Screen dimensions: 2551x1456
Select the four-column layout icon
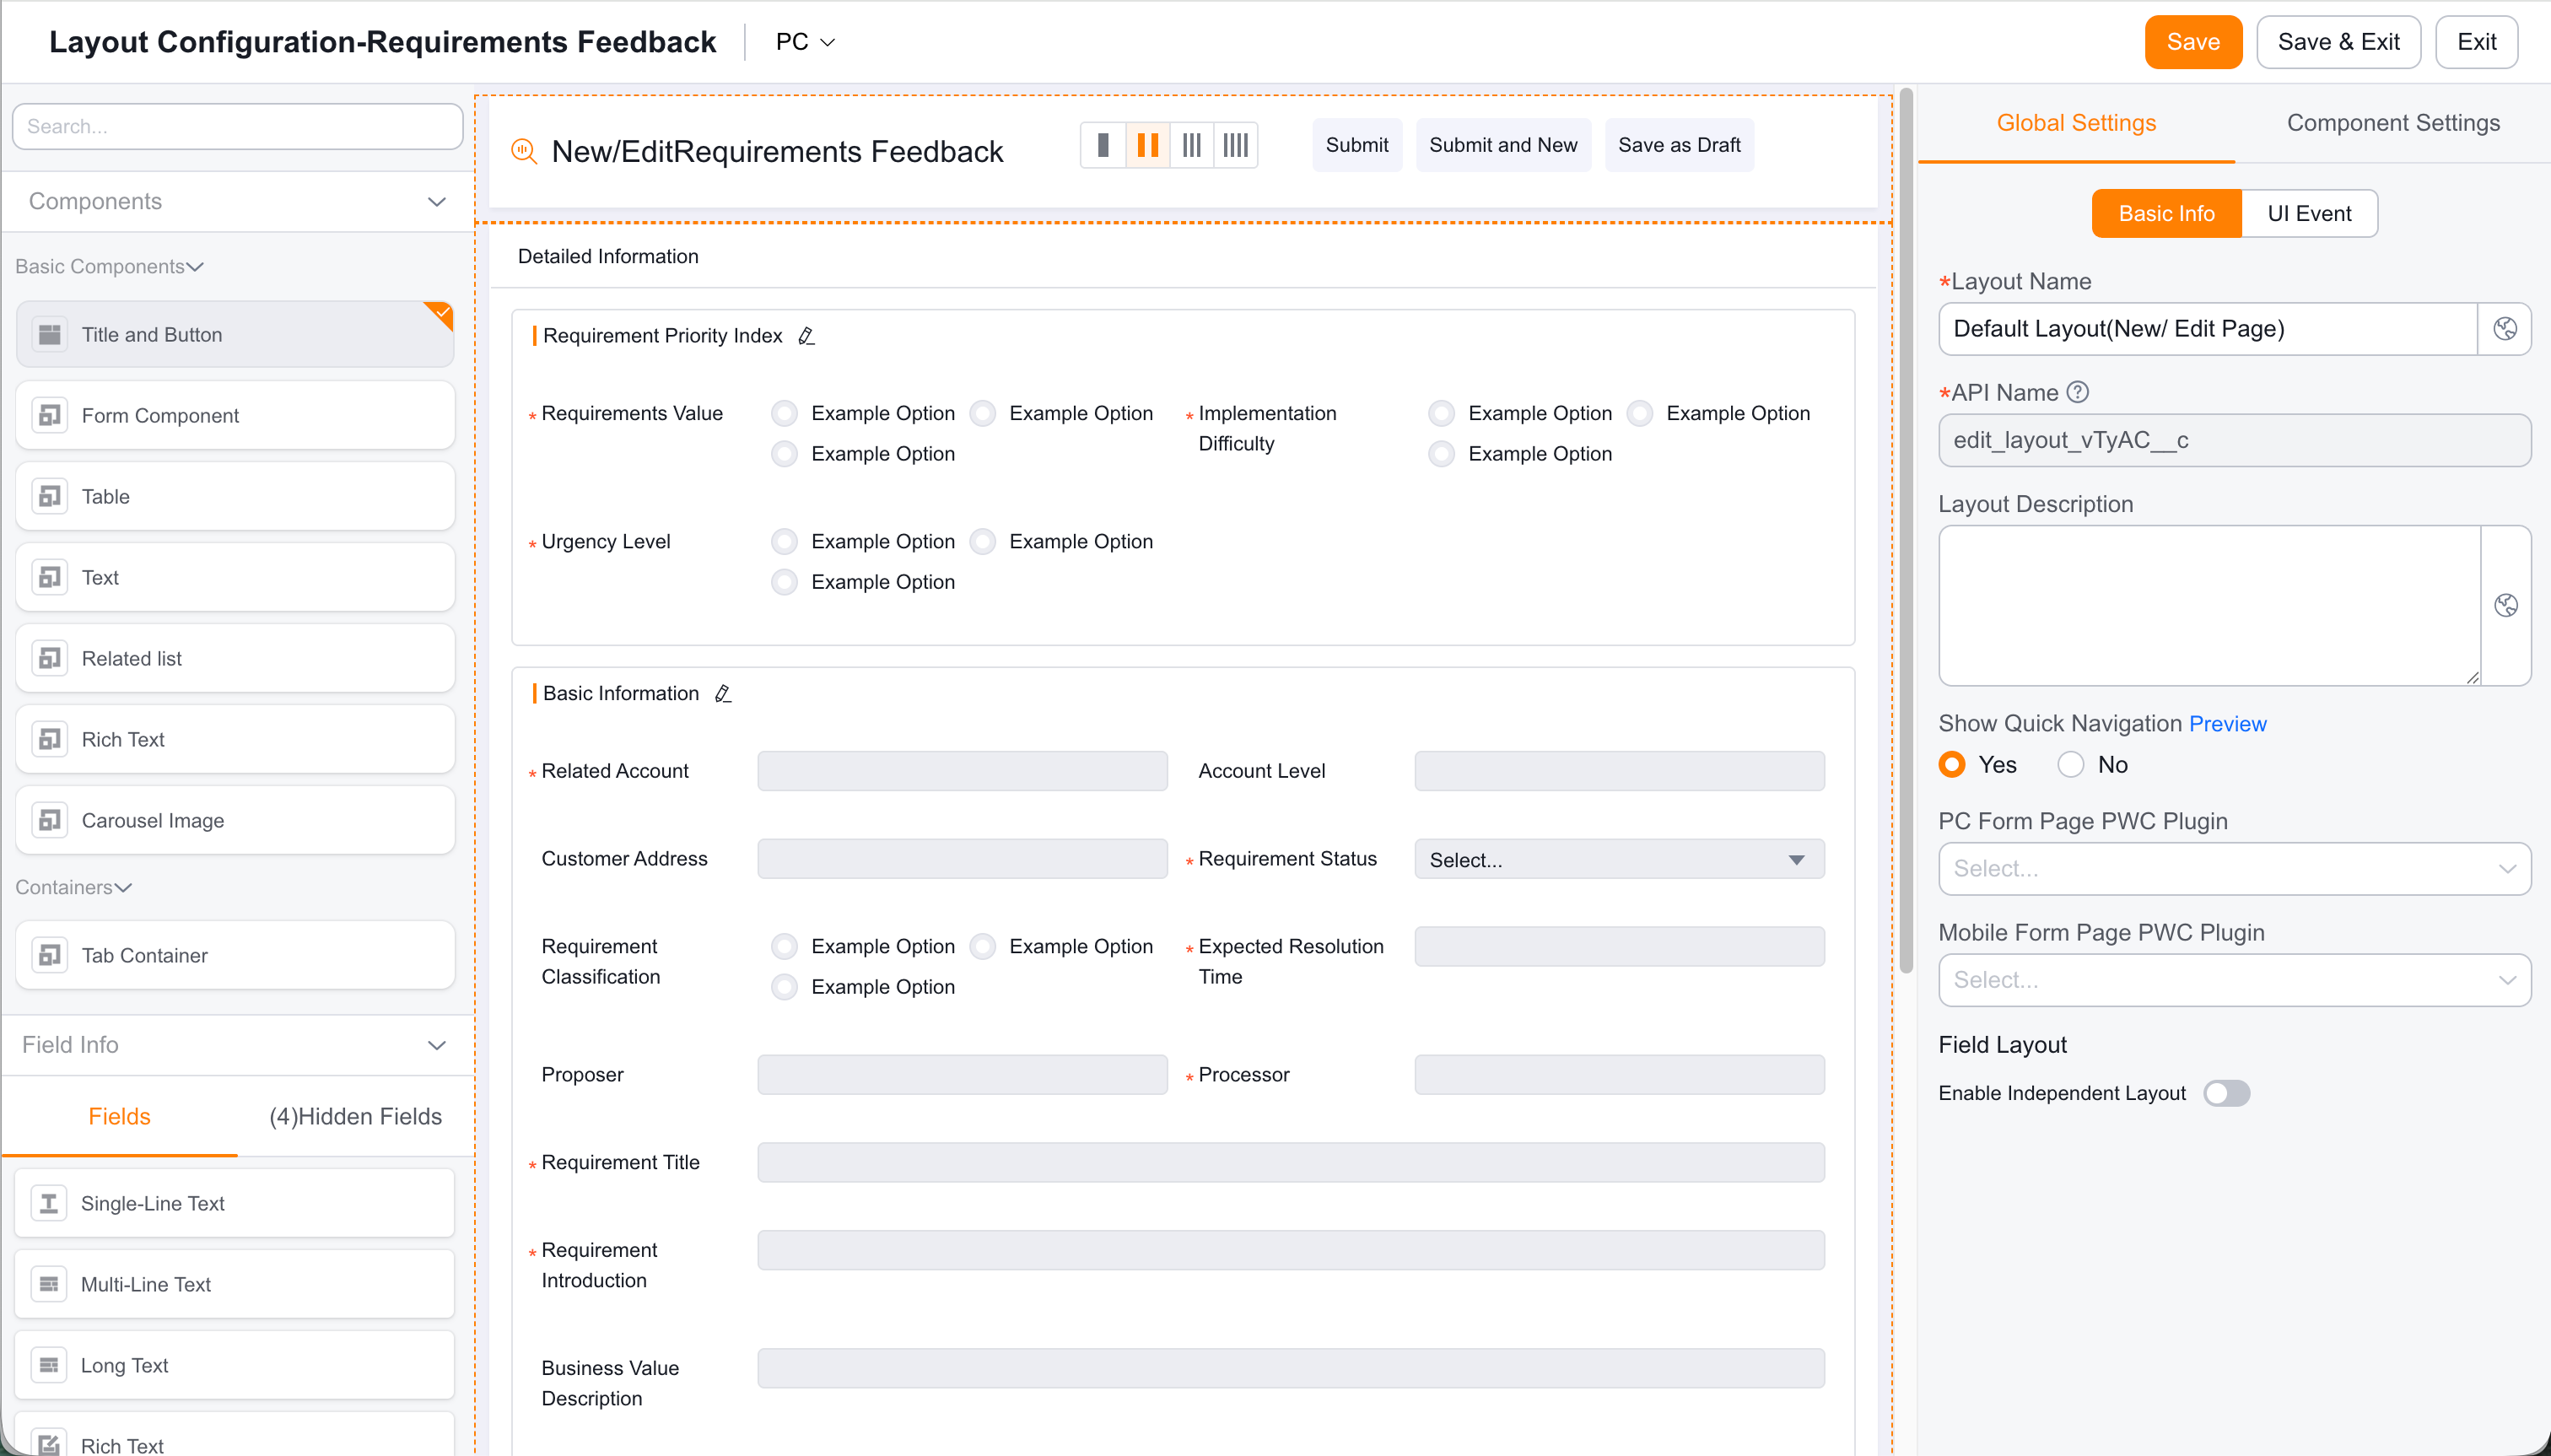click(x=1236, y=145)
